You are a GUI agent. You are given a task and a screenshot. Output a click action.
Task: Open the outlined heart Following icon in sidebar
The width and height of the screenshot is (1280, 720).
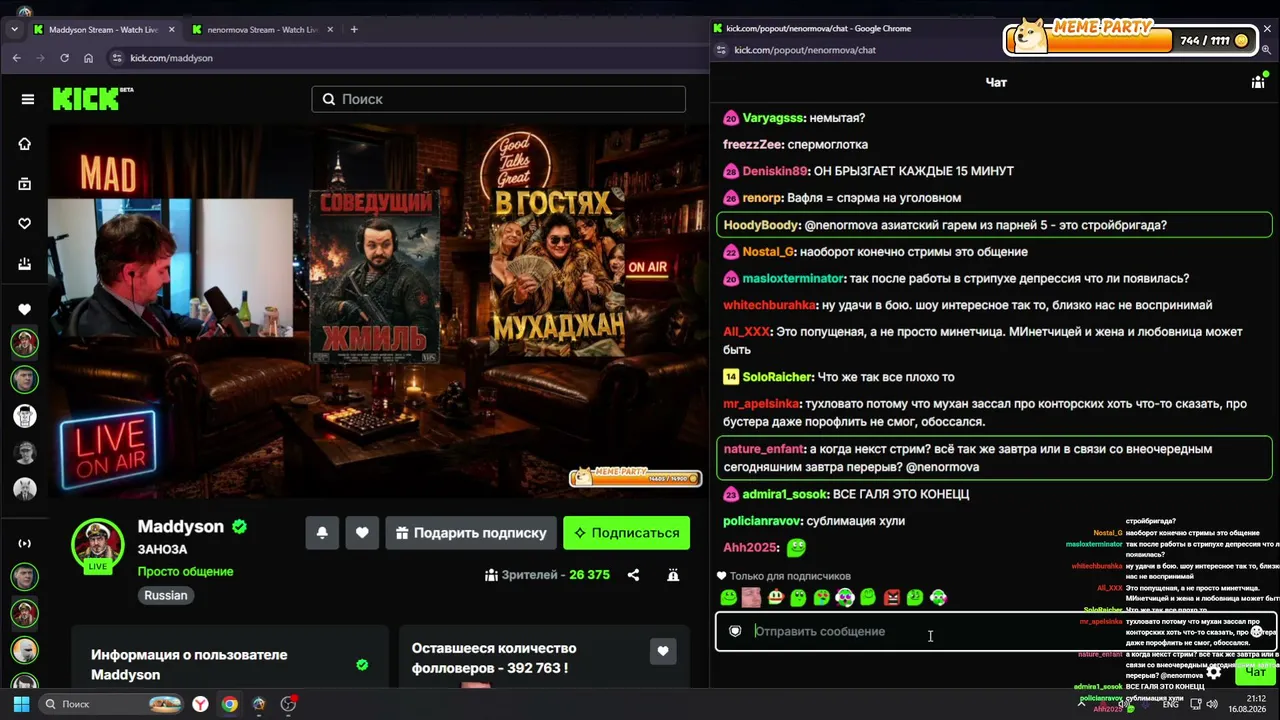(25, 224)
